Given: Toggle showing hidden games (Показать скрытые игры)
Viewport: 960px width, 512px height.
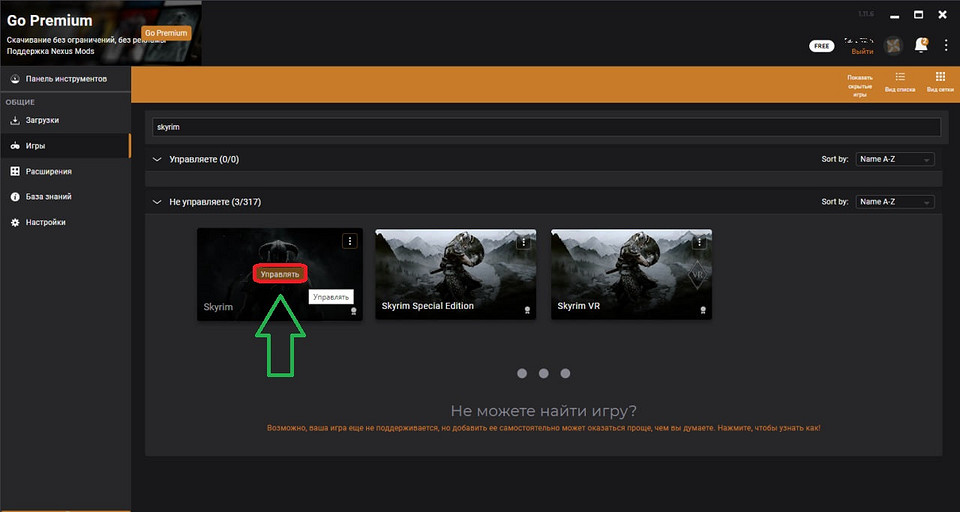Looking at the screenshot, I should 860,85.
